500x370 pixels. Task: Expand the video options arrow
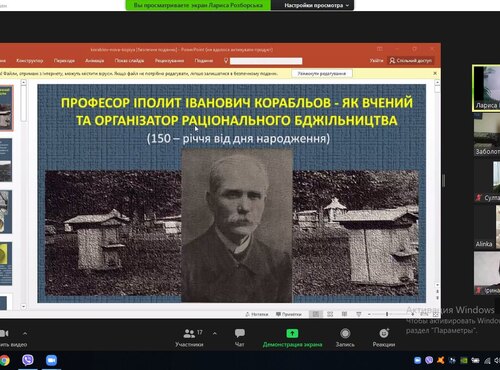point(25,333)
